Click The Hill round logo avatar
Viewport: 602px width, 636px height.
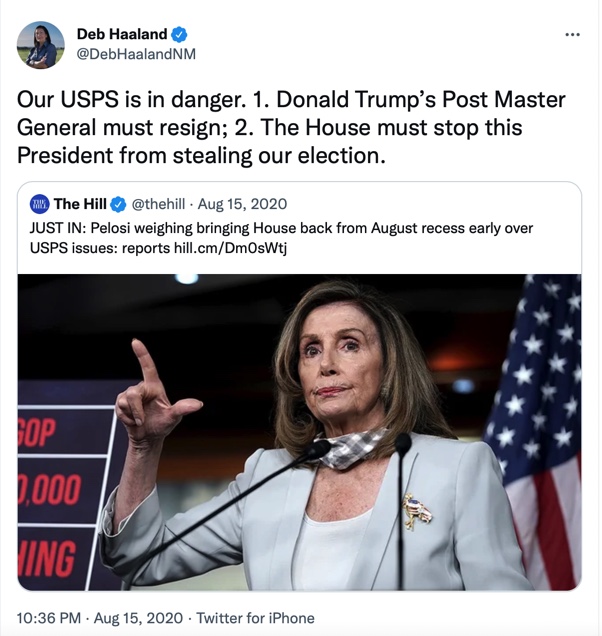tap(39, 204)
